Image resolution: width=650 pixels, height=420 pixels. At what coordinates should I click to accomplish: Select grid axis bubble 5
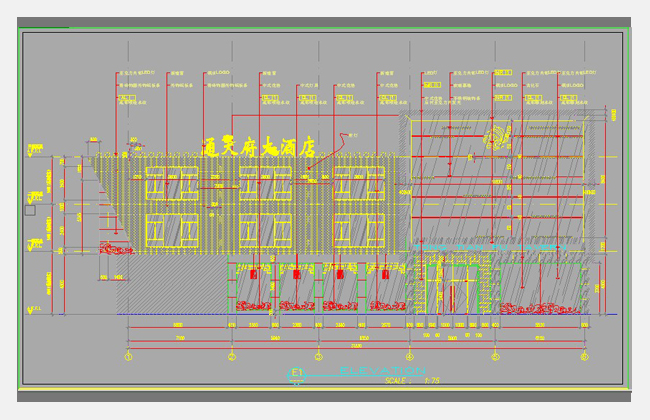click(495, 357)
